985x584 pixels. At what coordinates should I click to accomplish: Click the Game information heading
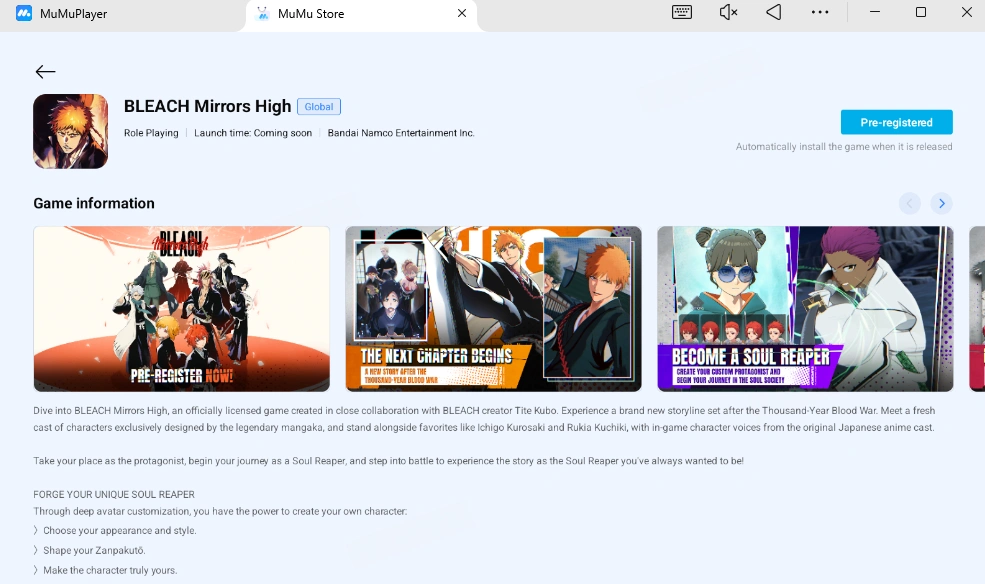tap(94, 203)
